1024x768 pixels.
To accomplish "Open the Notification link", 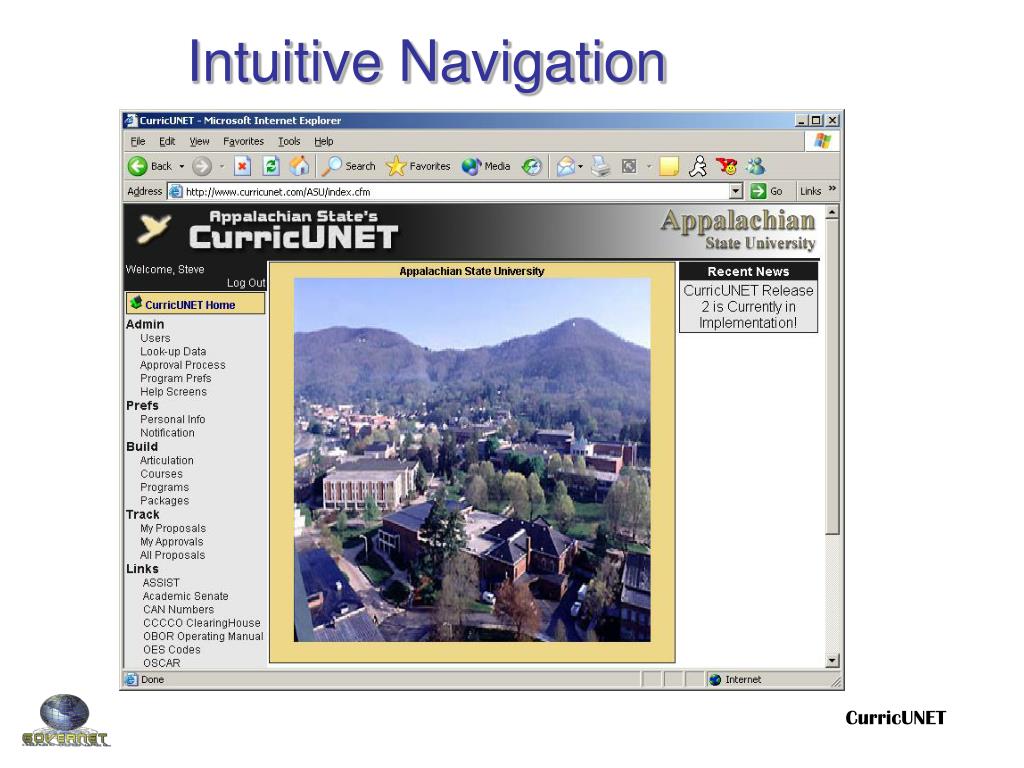I will click(167, 432).
